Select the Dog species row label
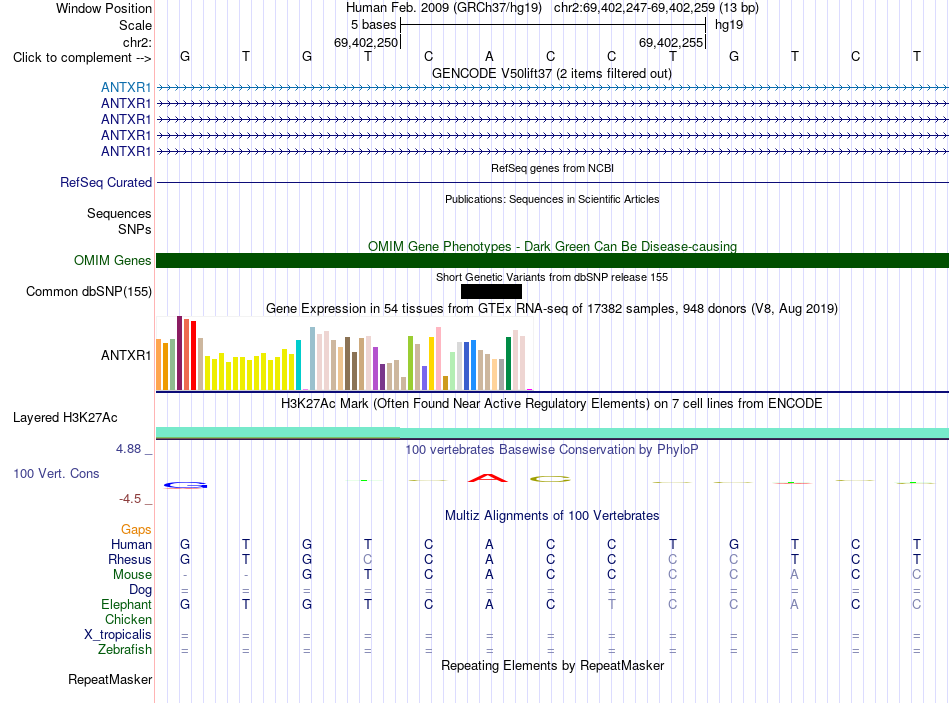950x703 pixels. [141, 590]
